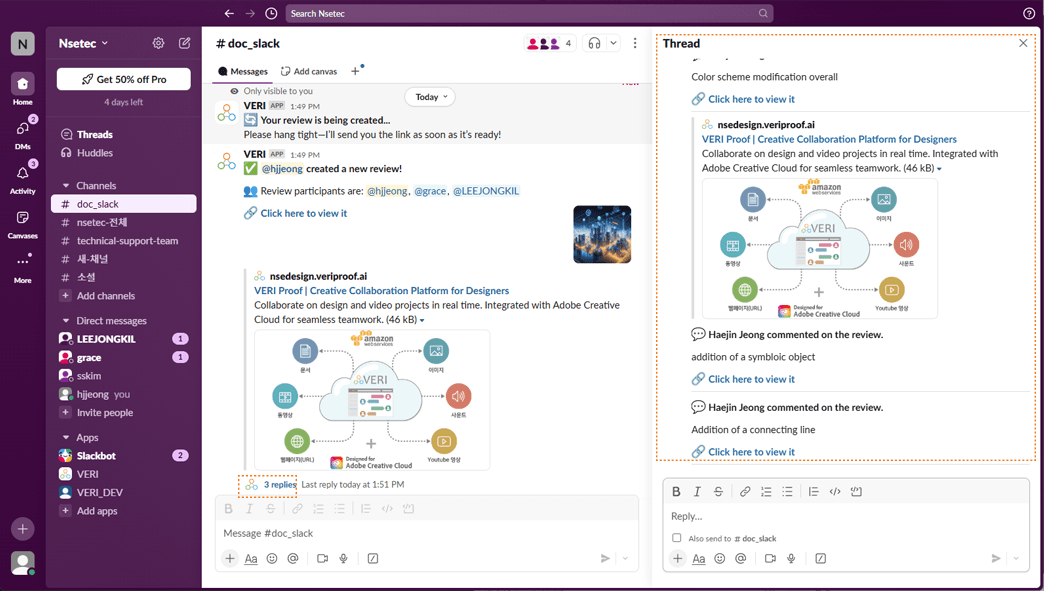Insert code block in thread reply toolbar
Image resolution: width=1044 pixels, height=591 pixels.
click(856, 492)
